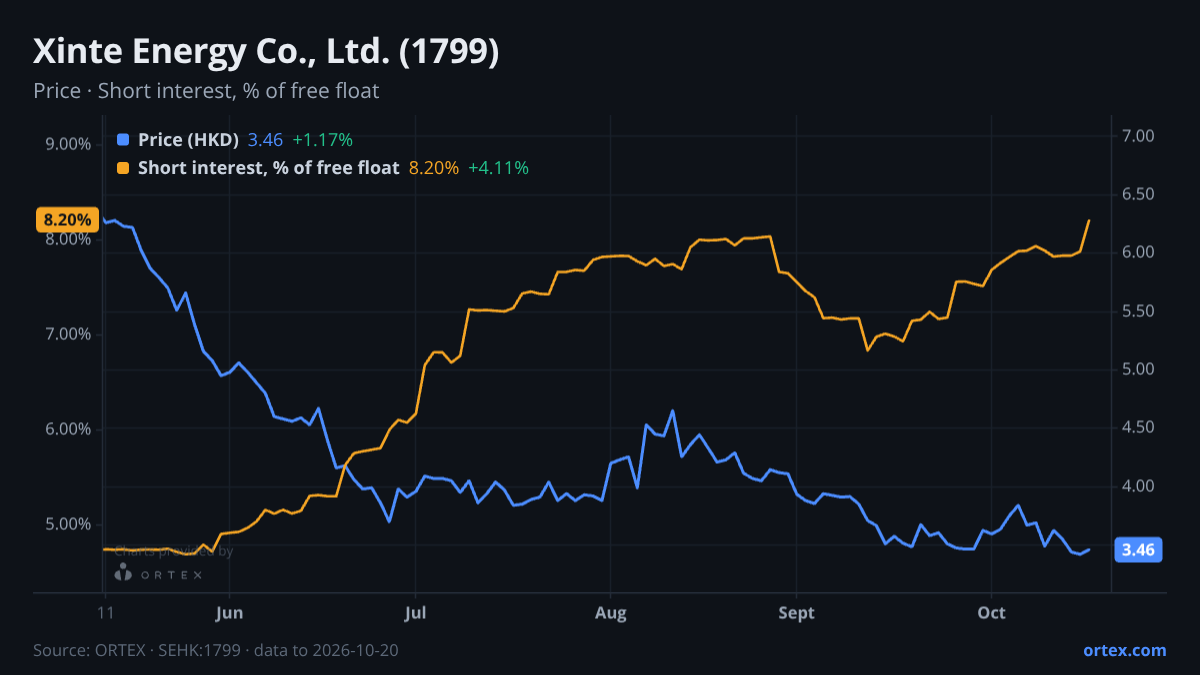Click the 9.00% left axis label
This screenshot has width=1200, height=675.
pos(68,144)
